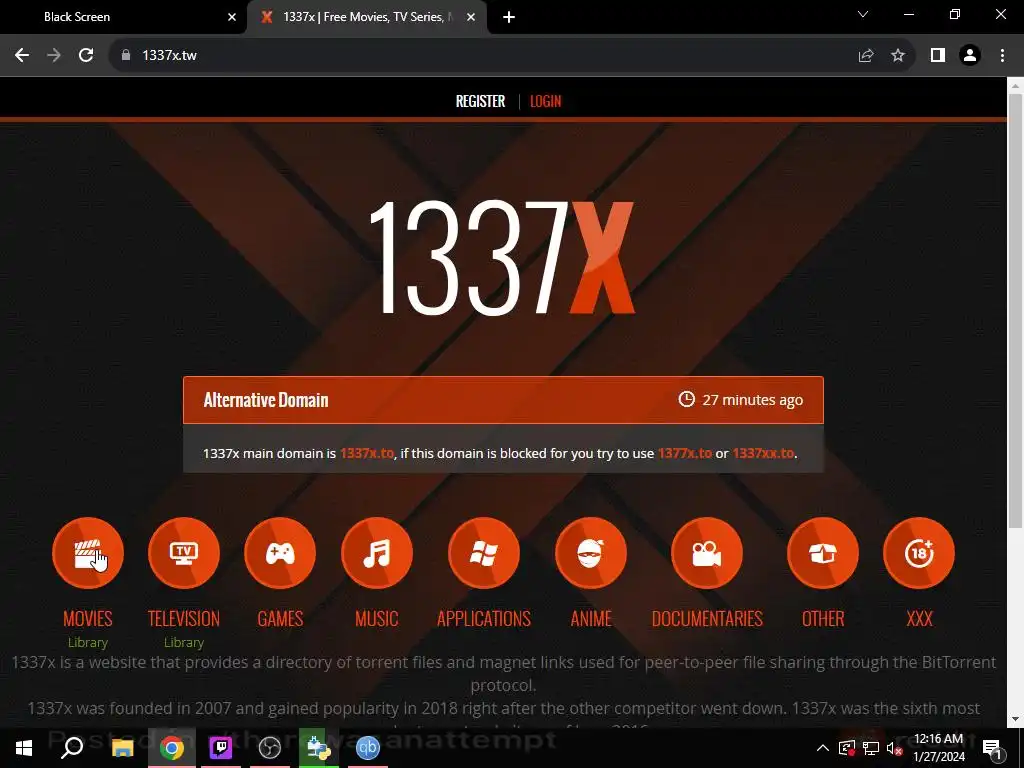1024x768 pixels.
Task: Open Chrome side panel
Action: 938,56
